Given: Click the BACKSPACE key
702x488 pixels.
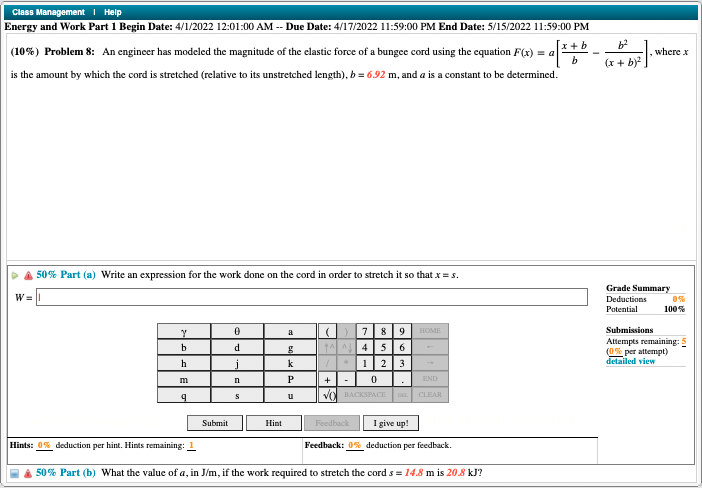Looking at the screenshot, I should pos(365,395).
